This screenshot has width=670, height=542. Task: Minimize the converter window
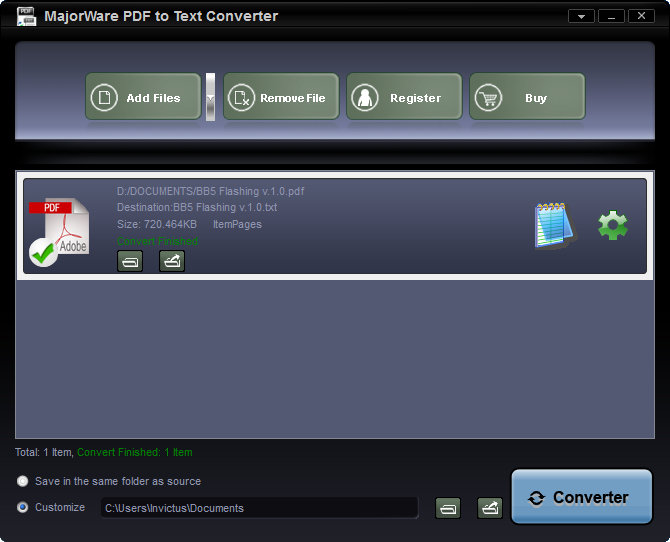tap(611, 16)
